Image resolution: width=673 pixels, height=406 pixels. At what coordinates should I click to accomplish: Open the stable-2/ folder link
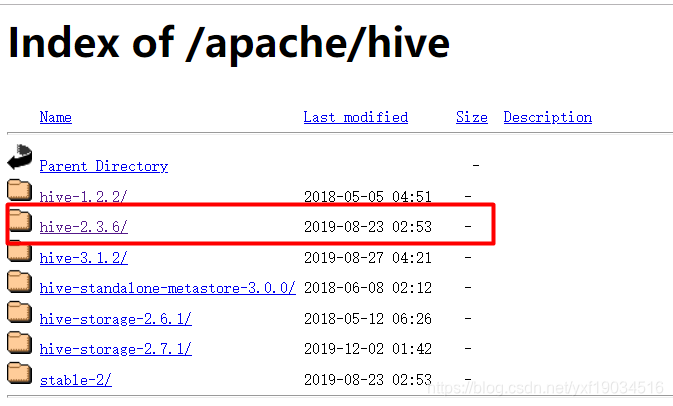(76, 380)
